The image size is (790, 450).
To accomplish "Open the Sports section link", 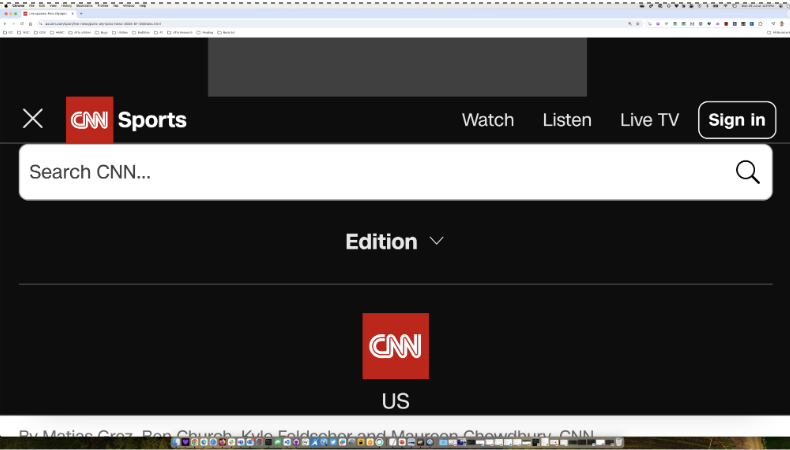I will (152, 120).
